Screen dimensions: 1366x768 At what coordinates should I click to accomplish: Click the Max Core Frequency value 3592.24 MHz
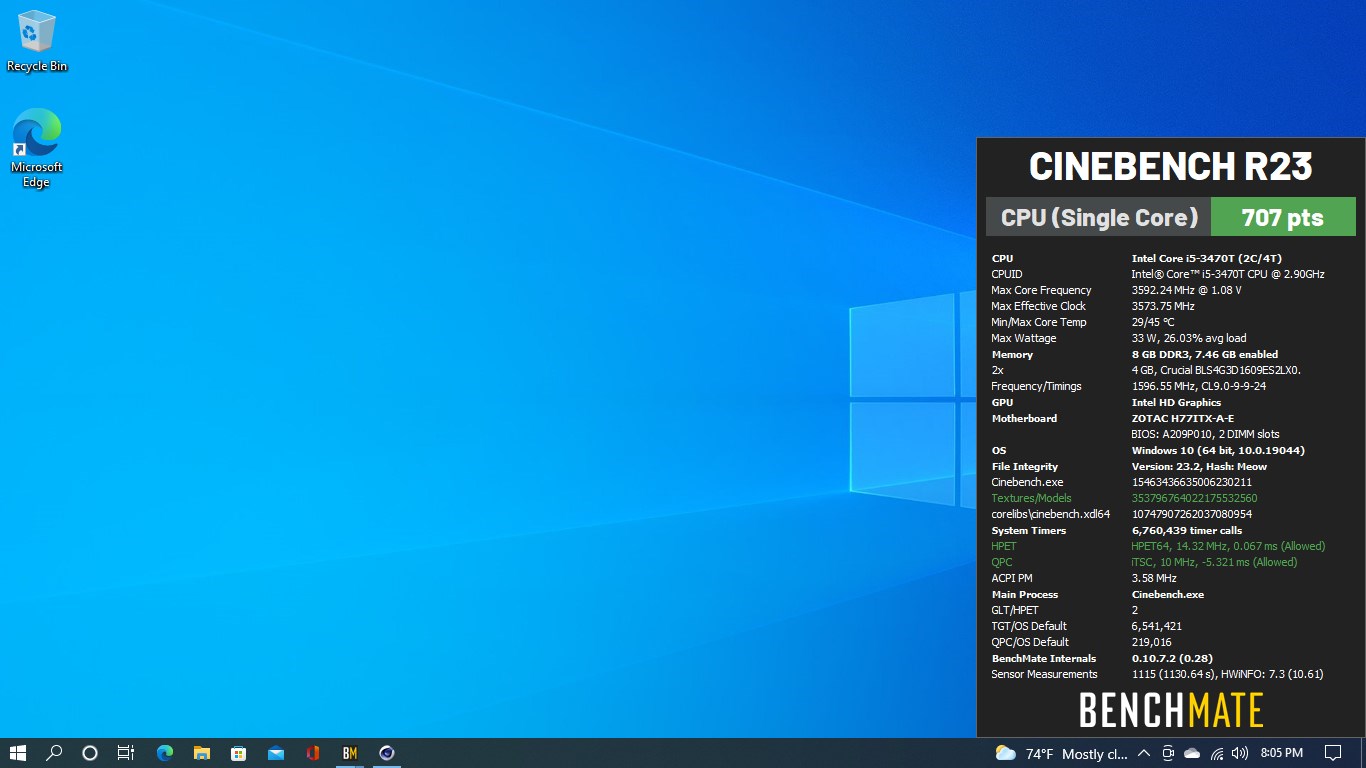click(1187, 290)
